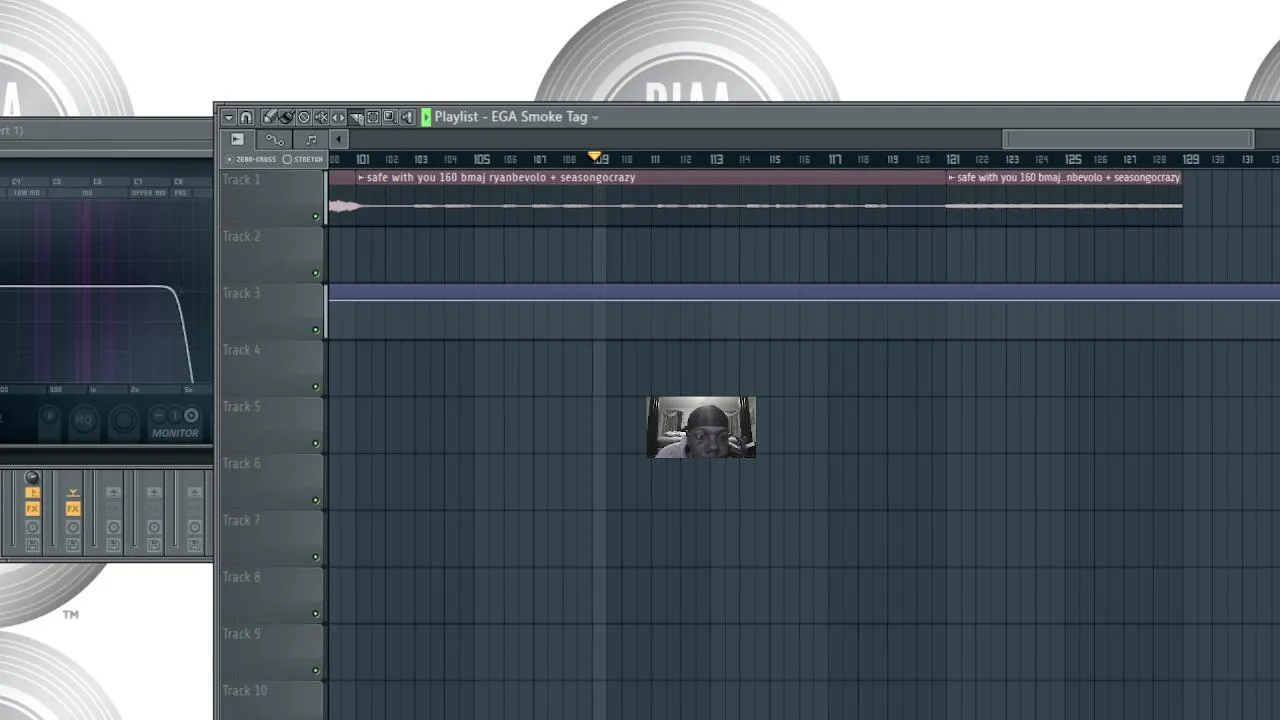The width and height of the screenshot is (1280, 720).
Task: Click the round knob beside HQ in EQ plugin
Action: (x=123, y=420)
